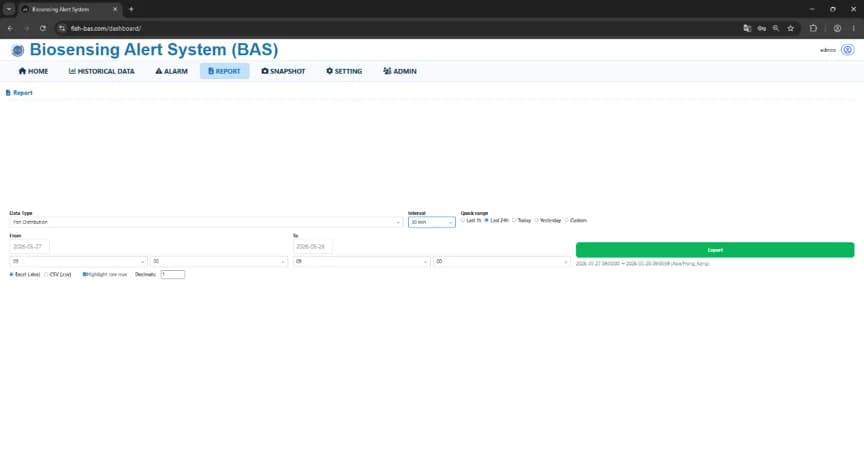Open the HISTORICAL DATA tab
The width and height of the screenshot is (864, 464).
click(x=101, y=71)
